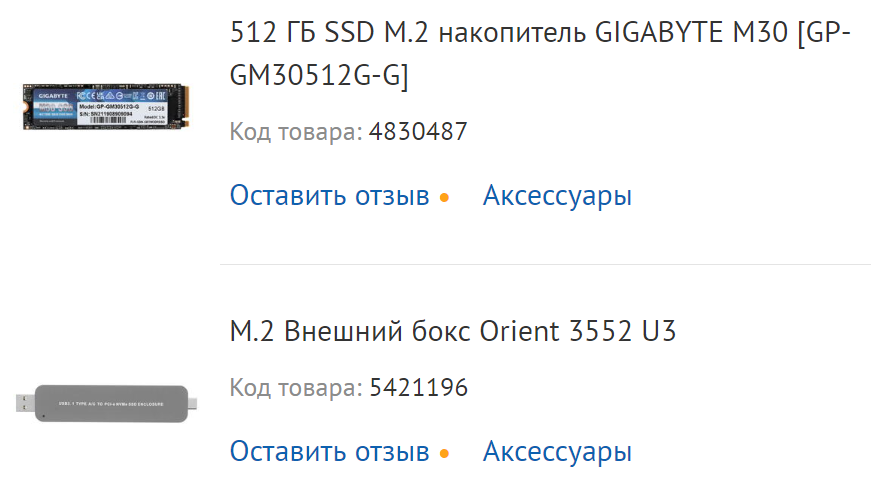Viewport: 871px width, 480px height.
Task: Click the GIGABYTE SSD product thumbnail
Action: pos(107,109)
